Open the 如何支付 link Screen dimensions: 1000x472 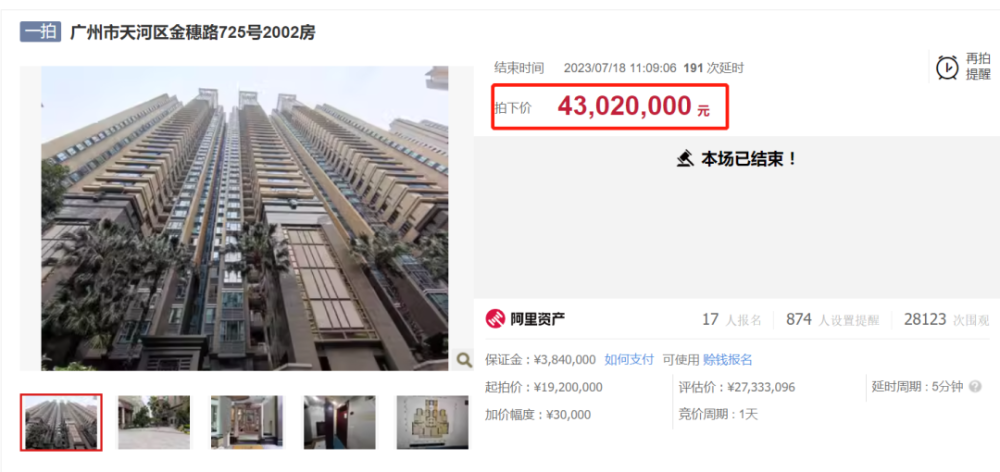click(x=629, y=360)
